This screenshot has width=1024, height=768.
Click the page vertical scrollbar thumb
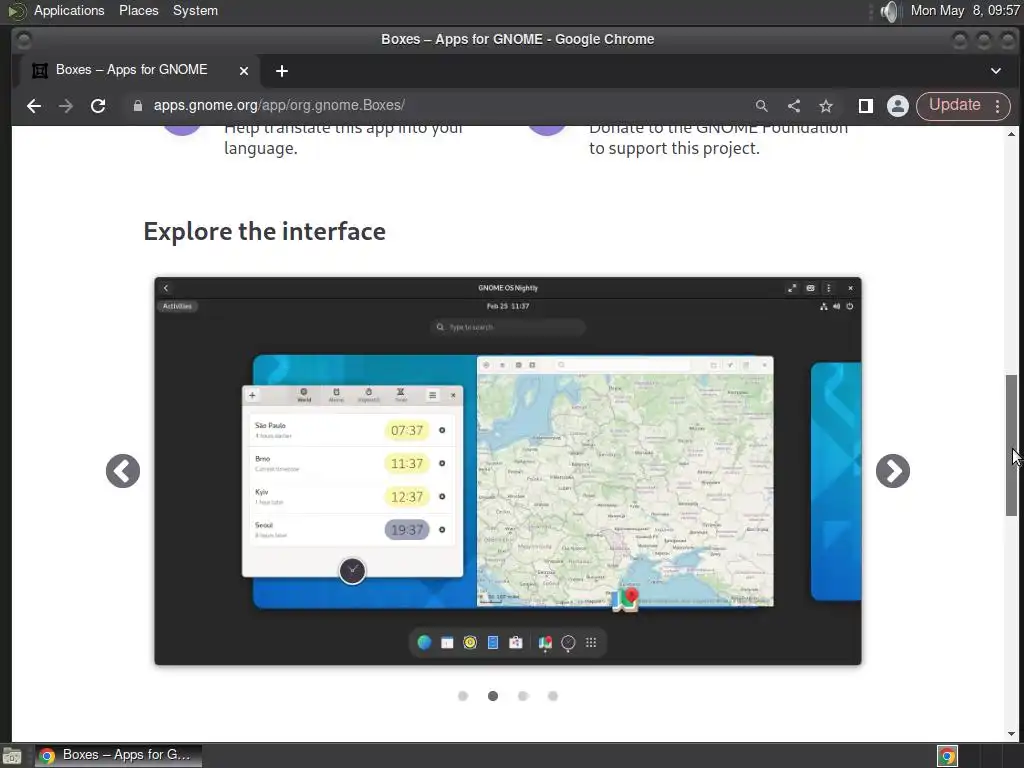[1011, 445]
